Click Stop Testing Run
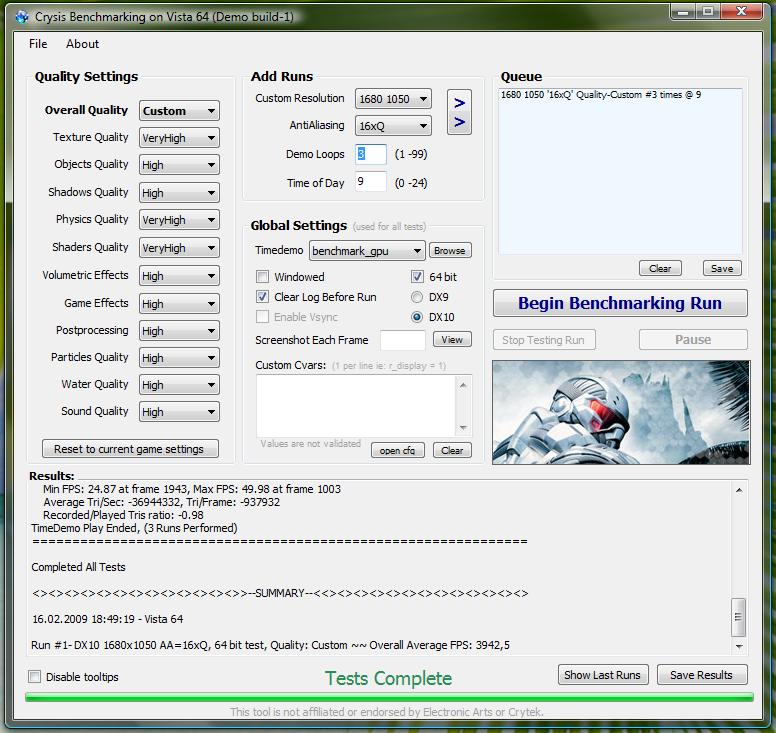 [x=544, y=340]
